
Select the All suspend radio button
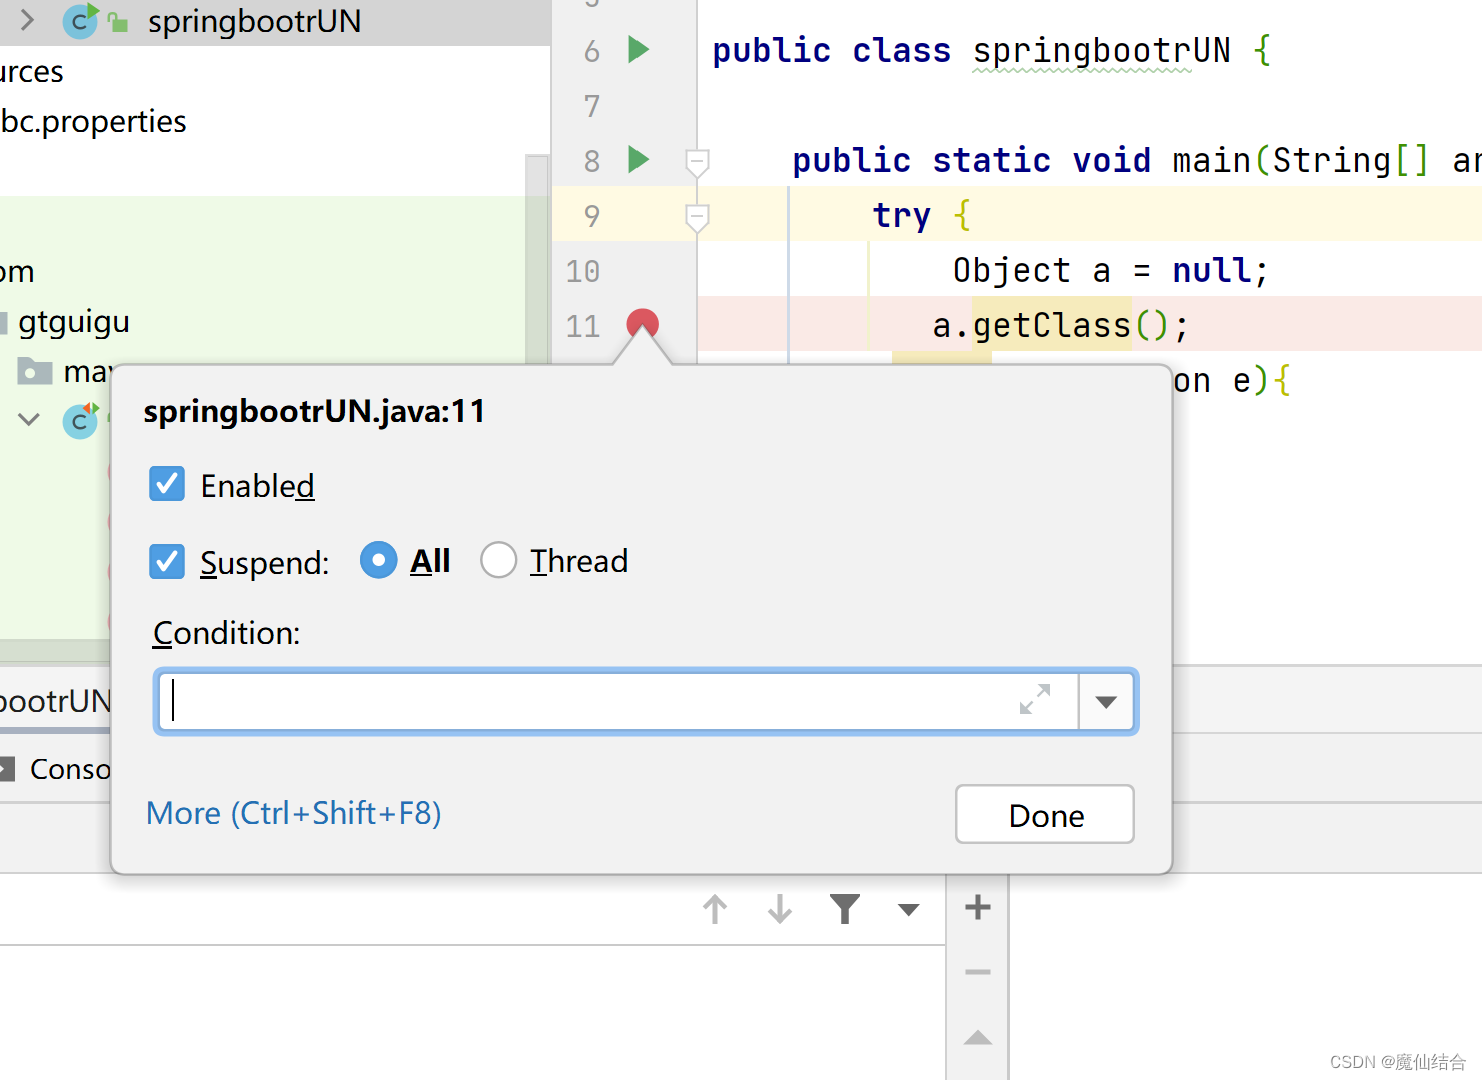378,560
